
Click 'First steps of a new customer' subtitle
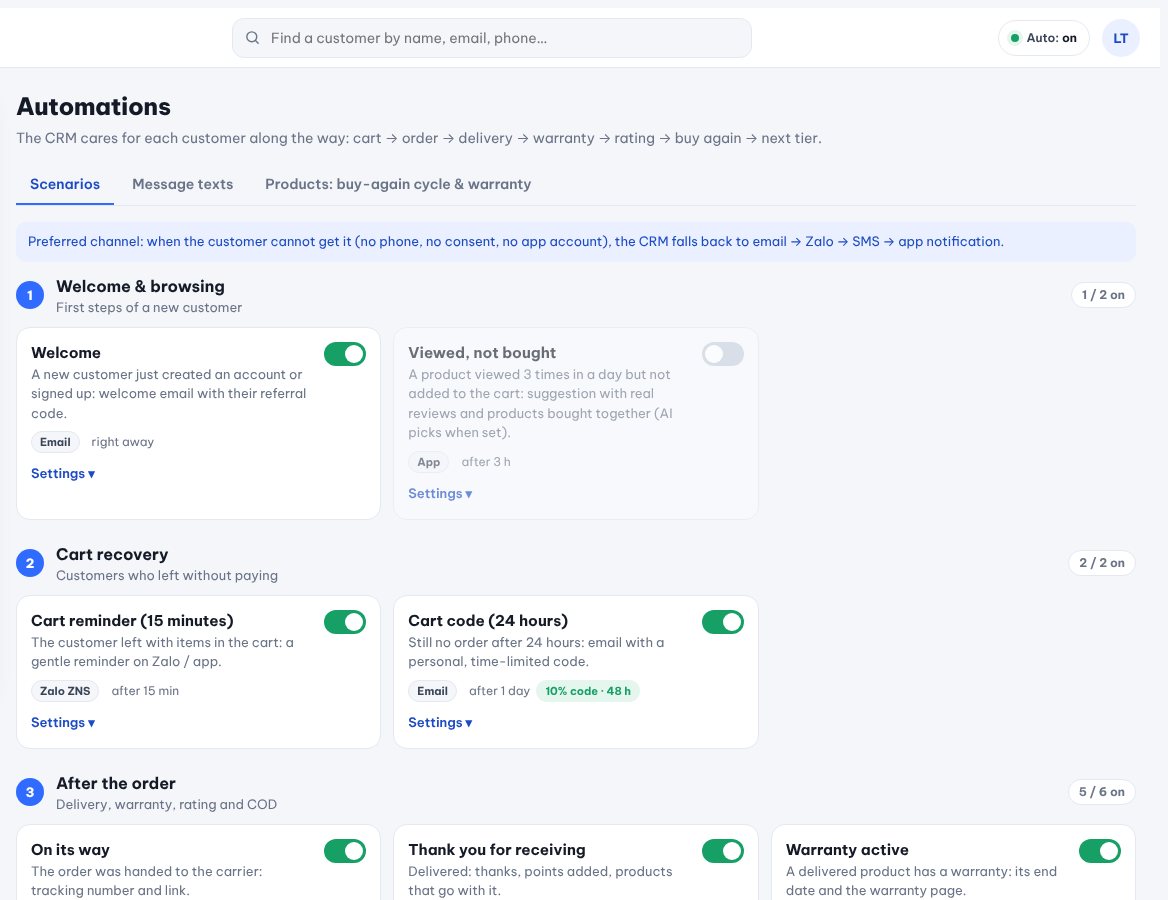[x=149, y=307]
